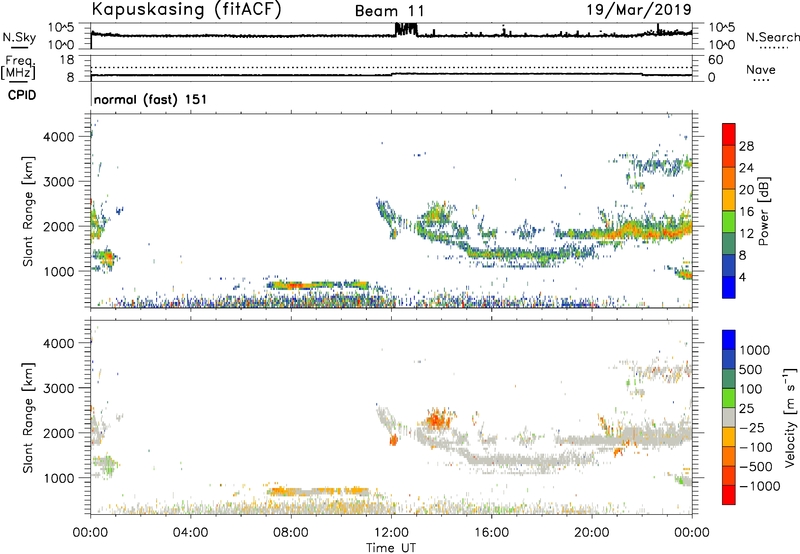
Task: Select the Beam 11 heading
Action: [389, 11]
